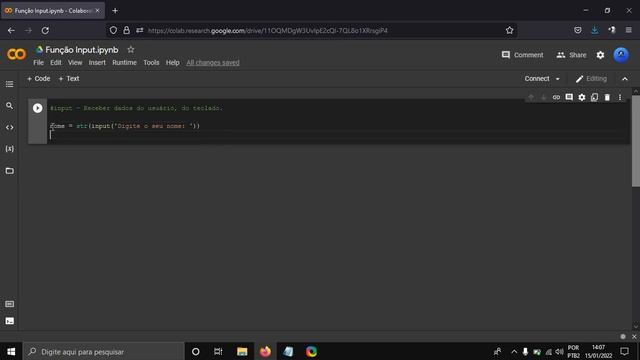Open the File menu
The height and width of the screenshot is (360, 640).
[38, 62]
